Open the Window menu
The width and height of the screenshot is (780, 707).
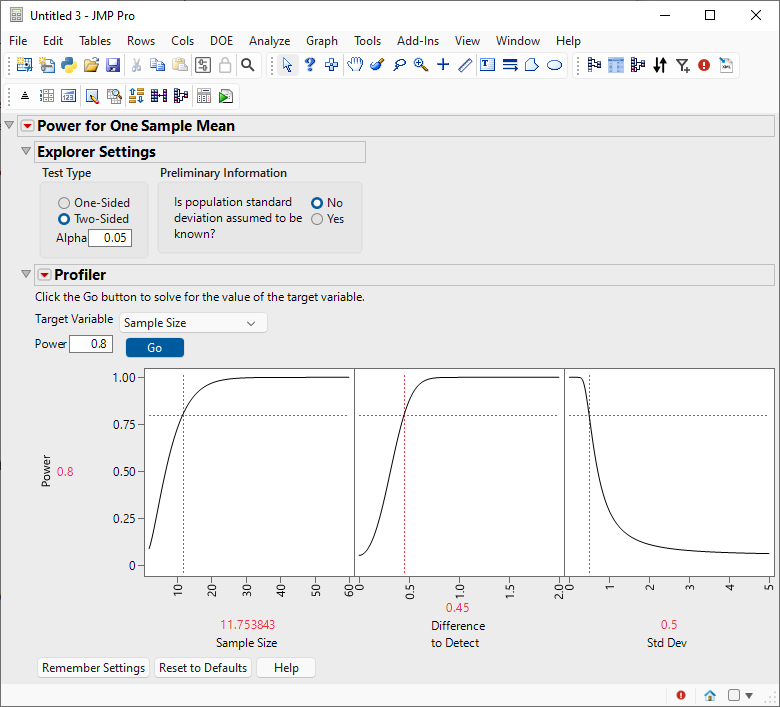[518, 41]
